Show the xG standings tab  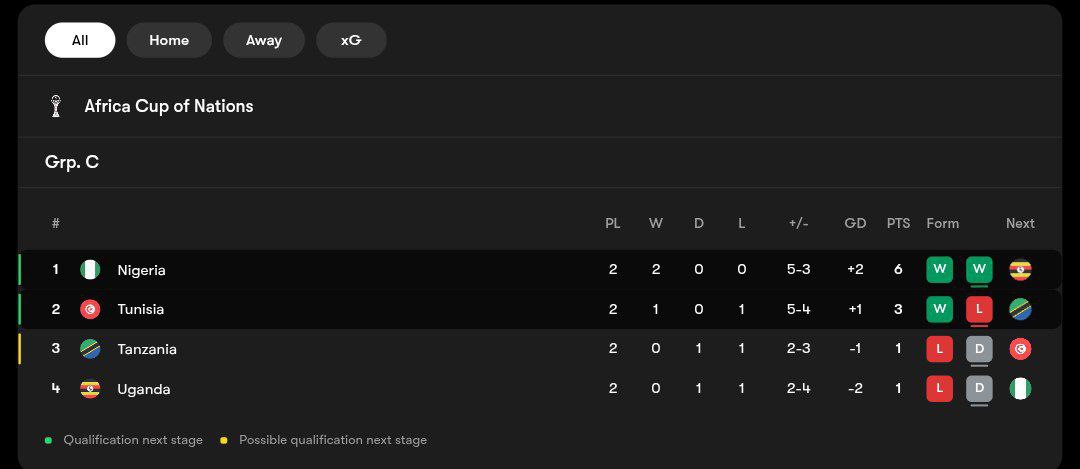tap(351, 40)
